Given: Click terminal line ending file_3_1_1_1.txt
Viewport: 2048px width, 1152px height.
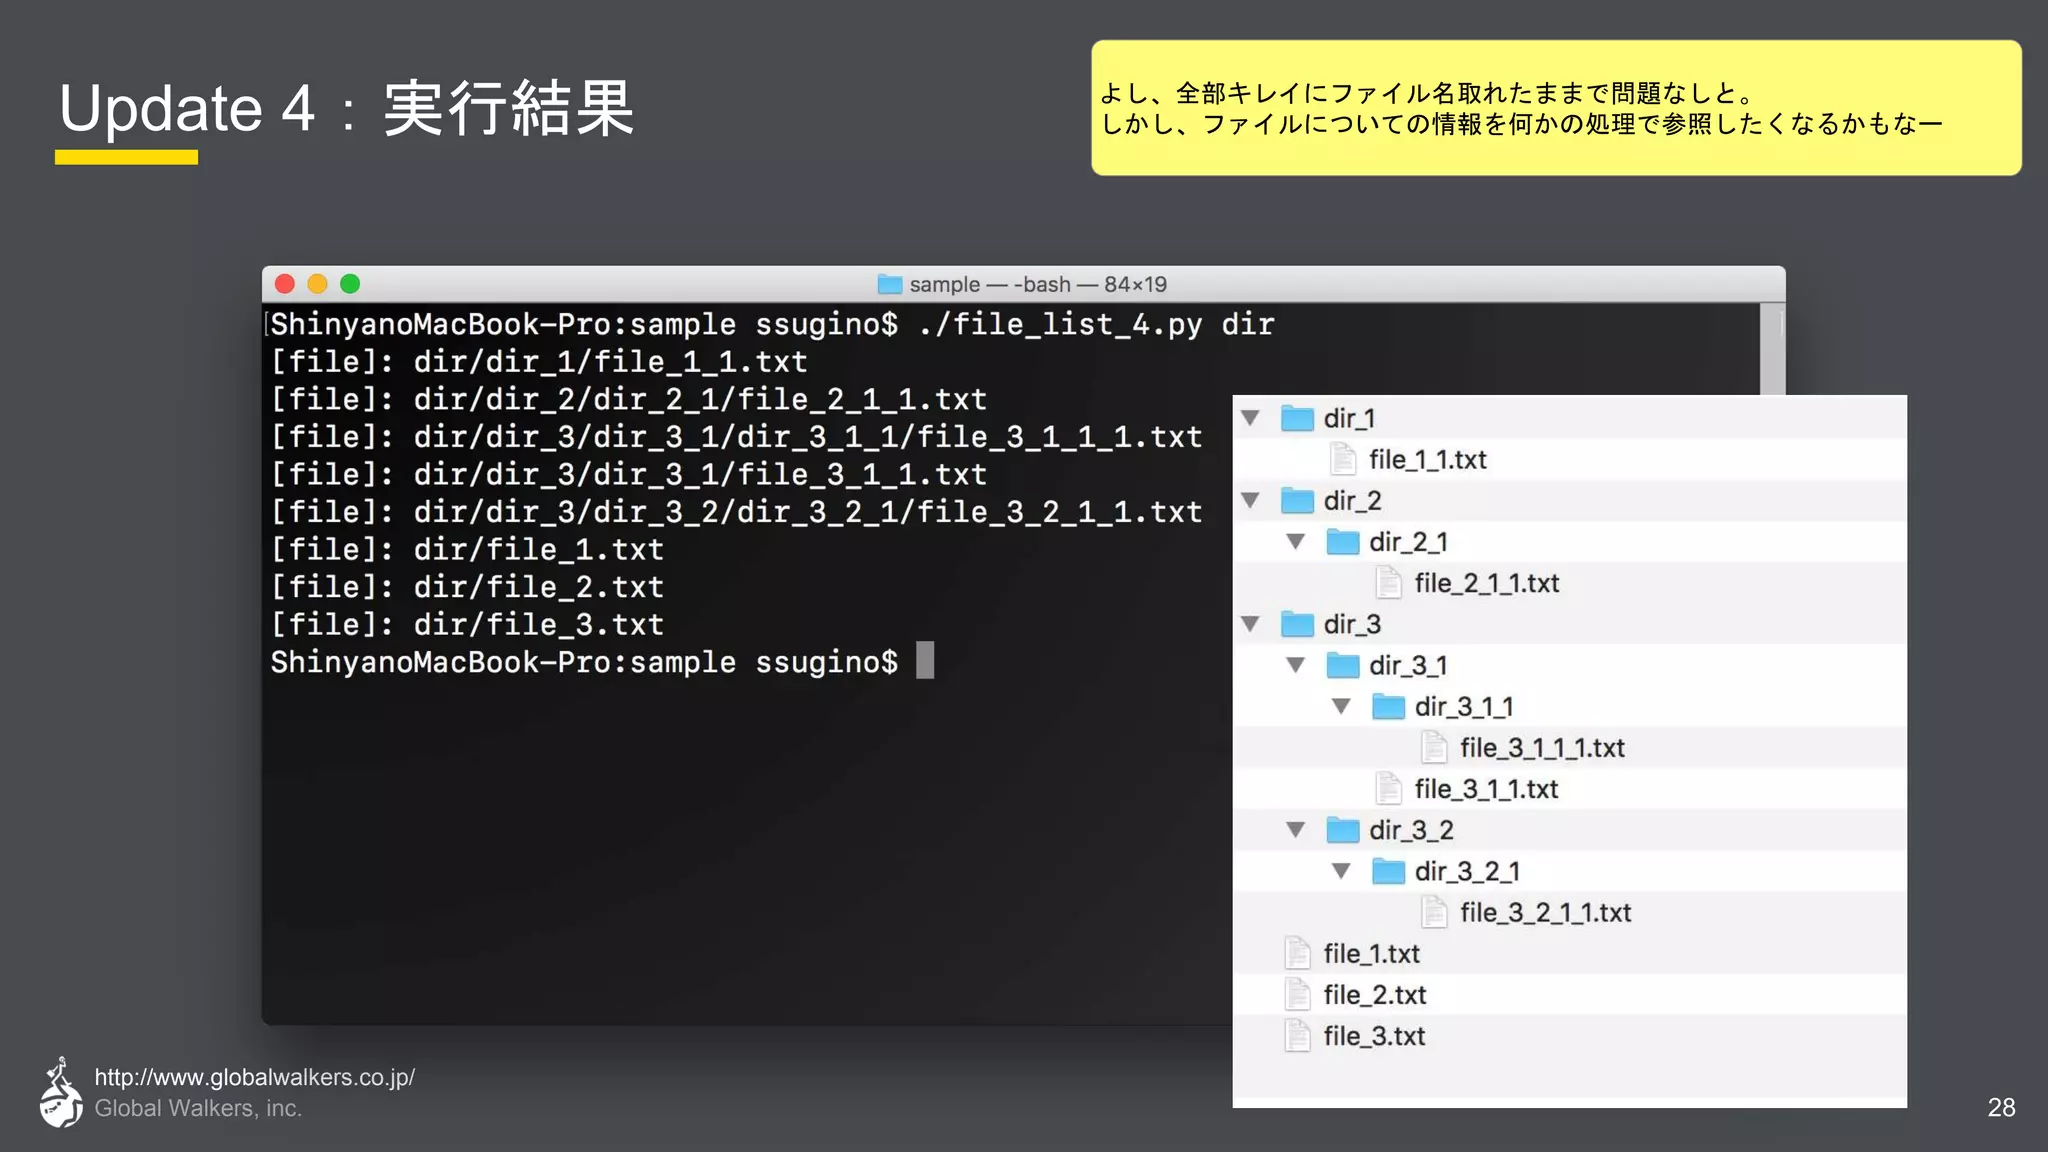Looking at the screenshot, I should 737,436.
